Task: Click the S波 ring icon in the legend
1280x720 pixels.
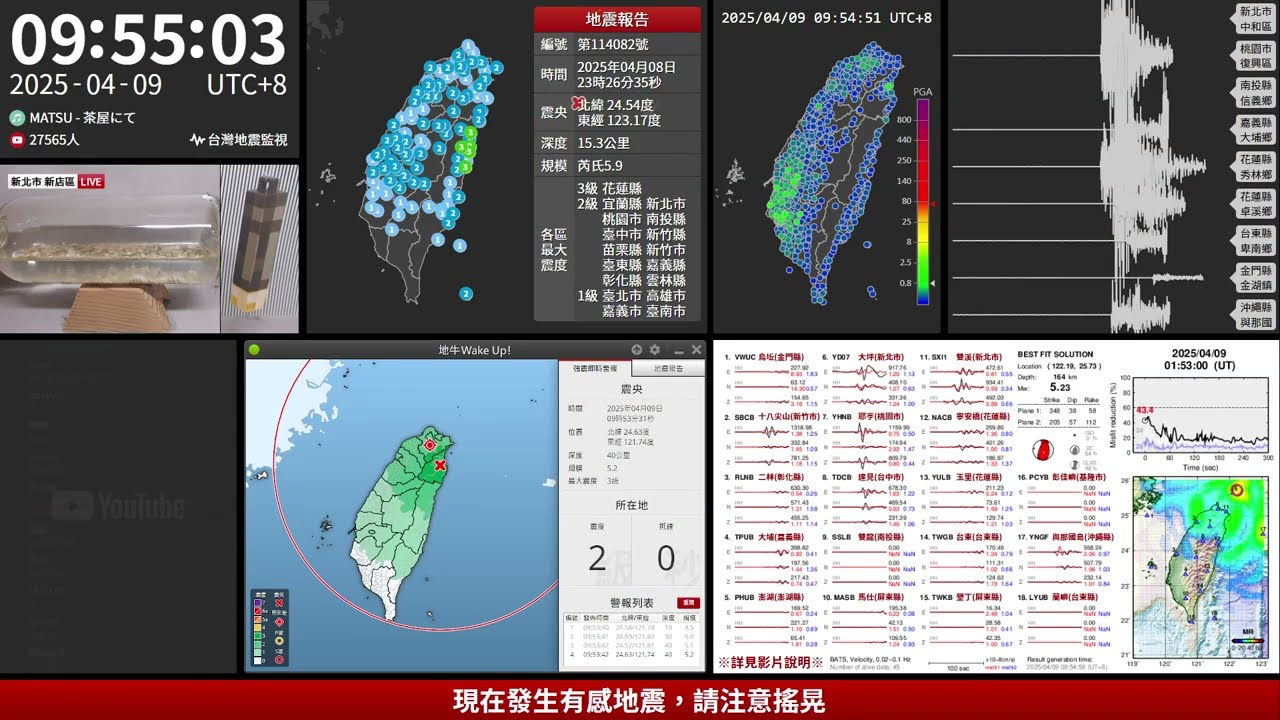Action: 279,660
